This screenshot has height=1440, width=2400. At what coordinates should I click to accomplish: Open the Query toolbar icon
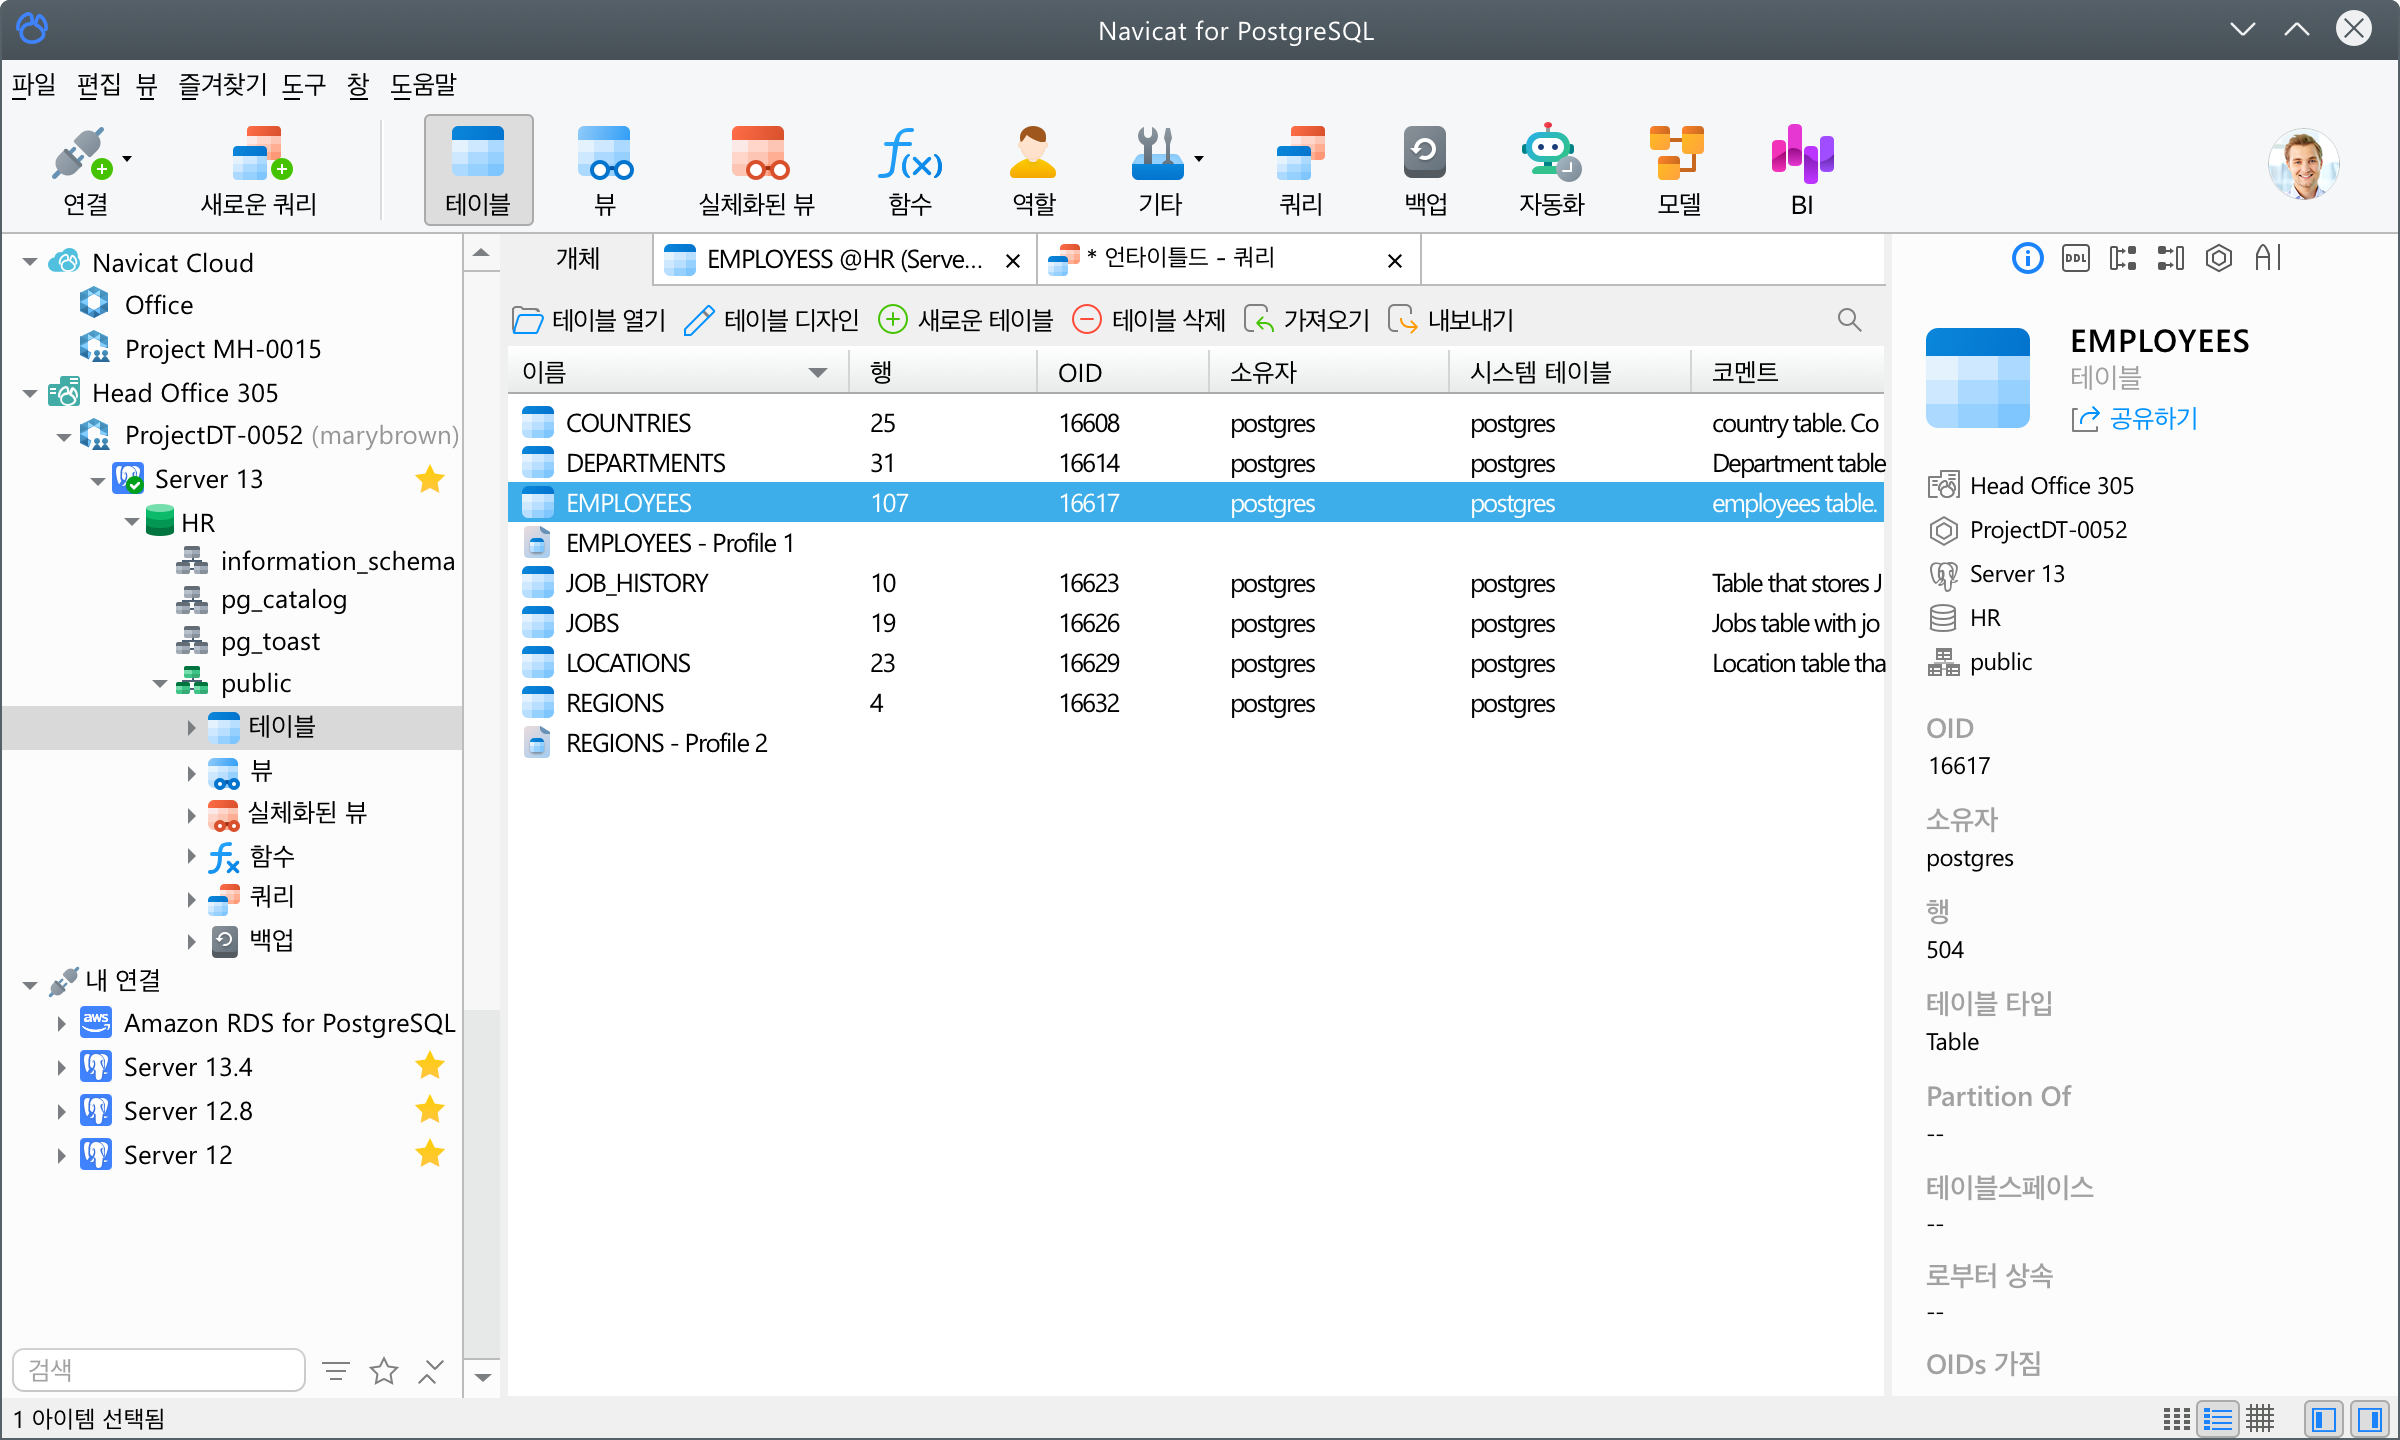tap(1300, 170)
